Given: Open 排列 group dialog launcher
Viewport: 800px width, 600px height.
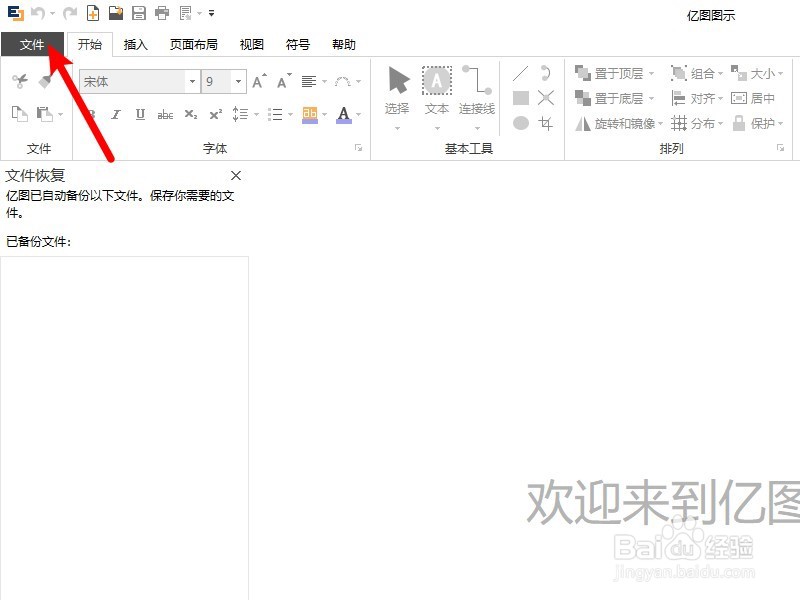Looking at the screenshot, I should (x=781, y=148).
